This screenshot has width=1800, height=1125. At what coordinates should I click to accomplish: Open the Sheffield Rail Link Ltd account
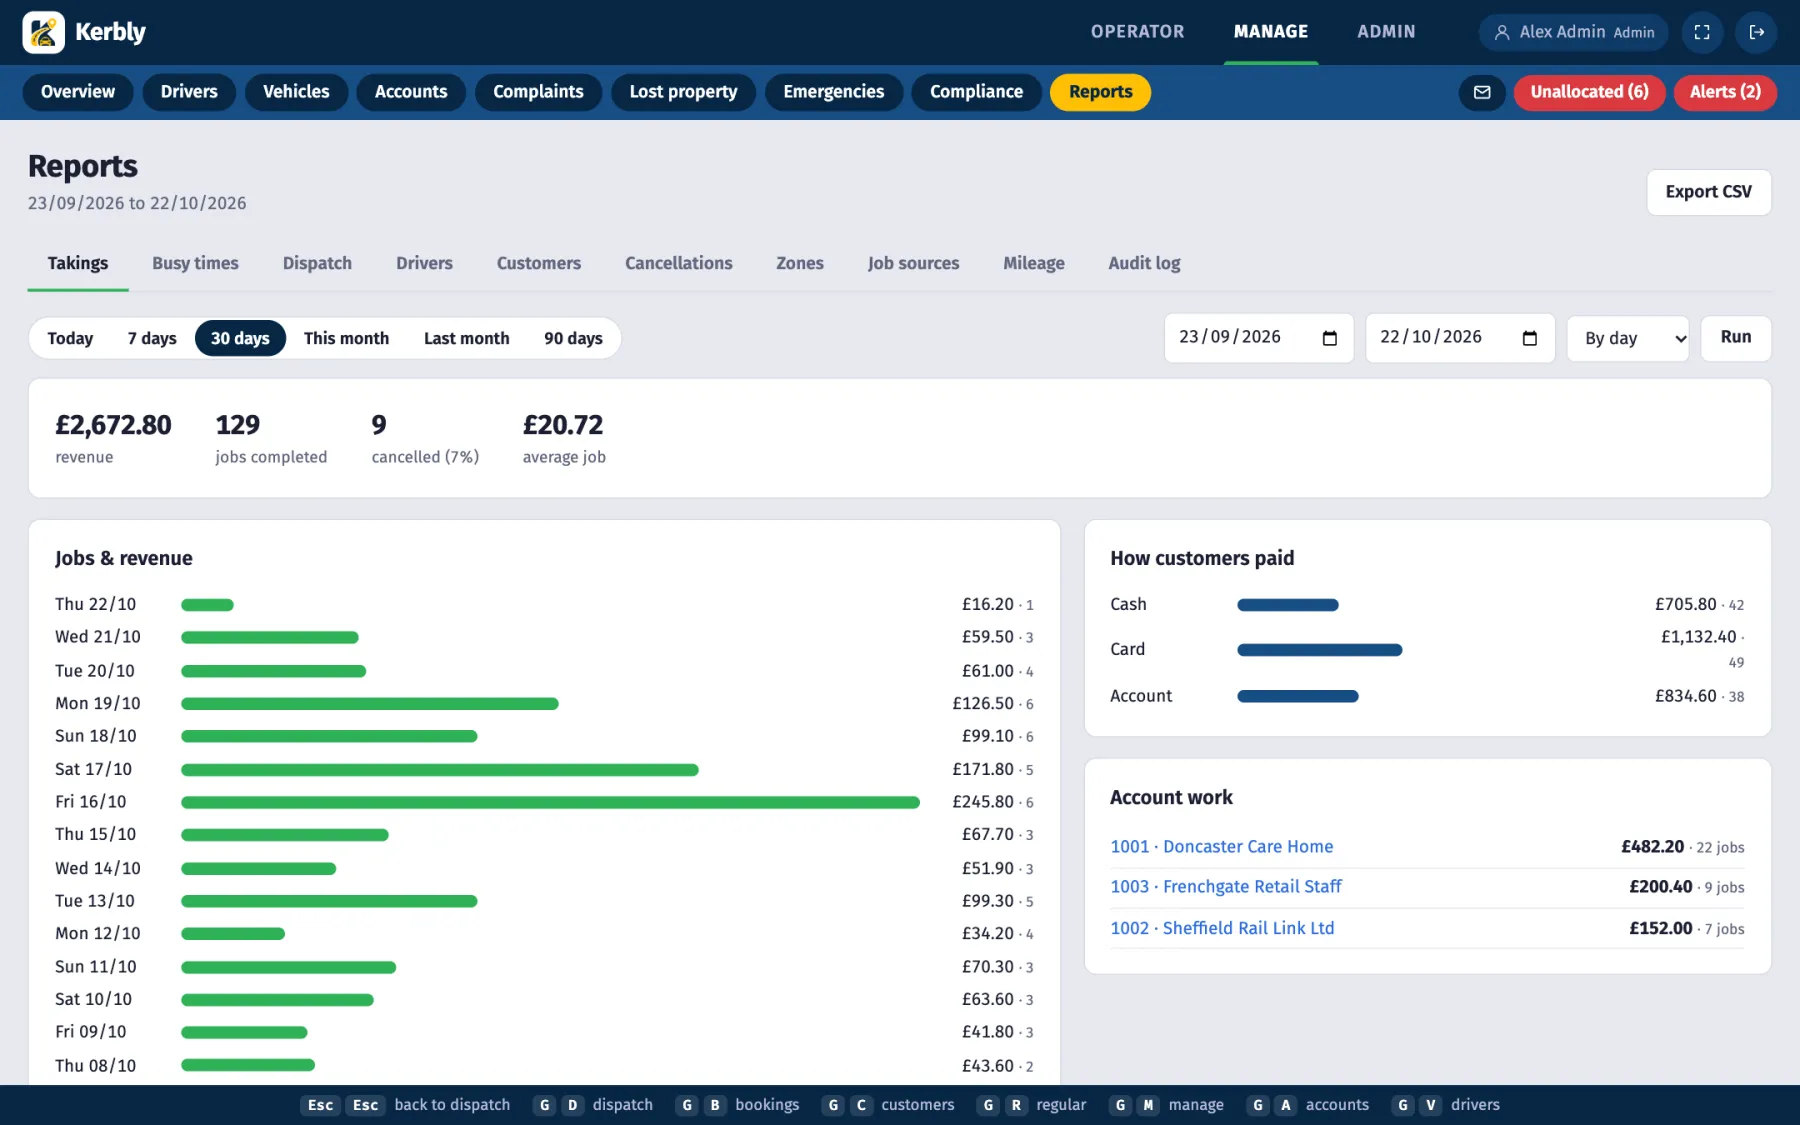[x=1222, y=928]
